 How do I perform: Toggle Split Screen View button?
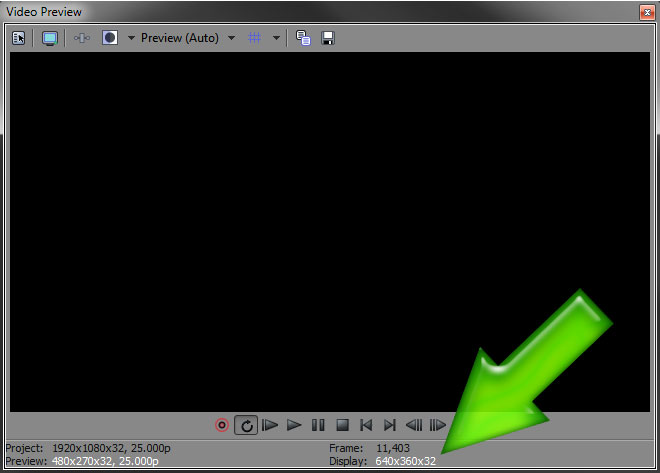pos(110,38)
